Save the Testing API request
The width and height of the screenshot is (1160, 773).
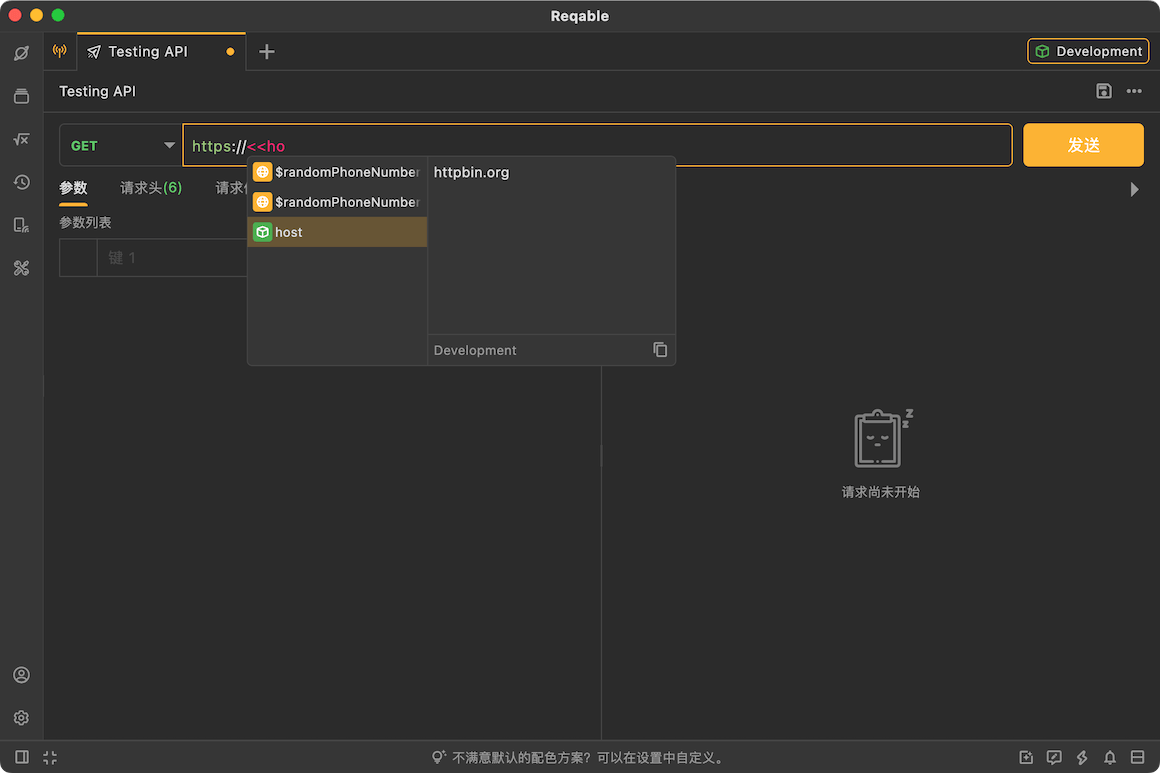pos(1104,91)
